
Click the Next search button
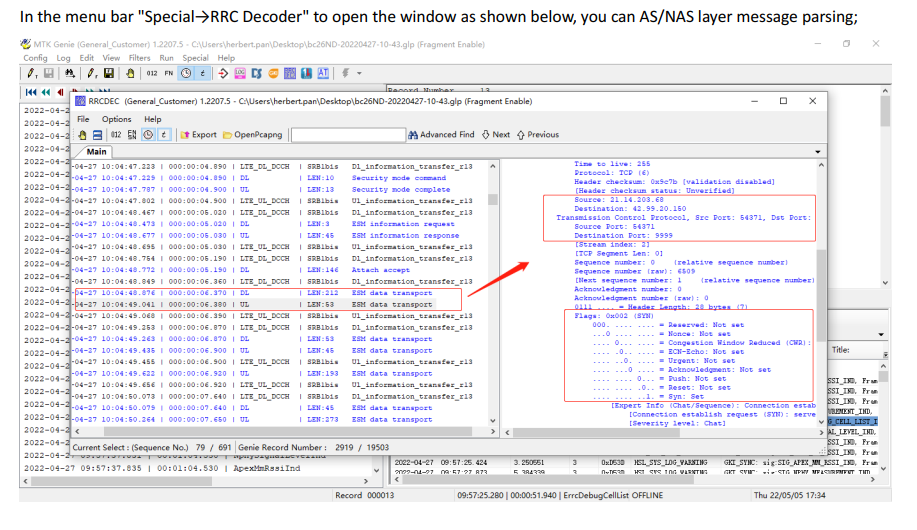pos(495,135)
